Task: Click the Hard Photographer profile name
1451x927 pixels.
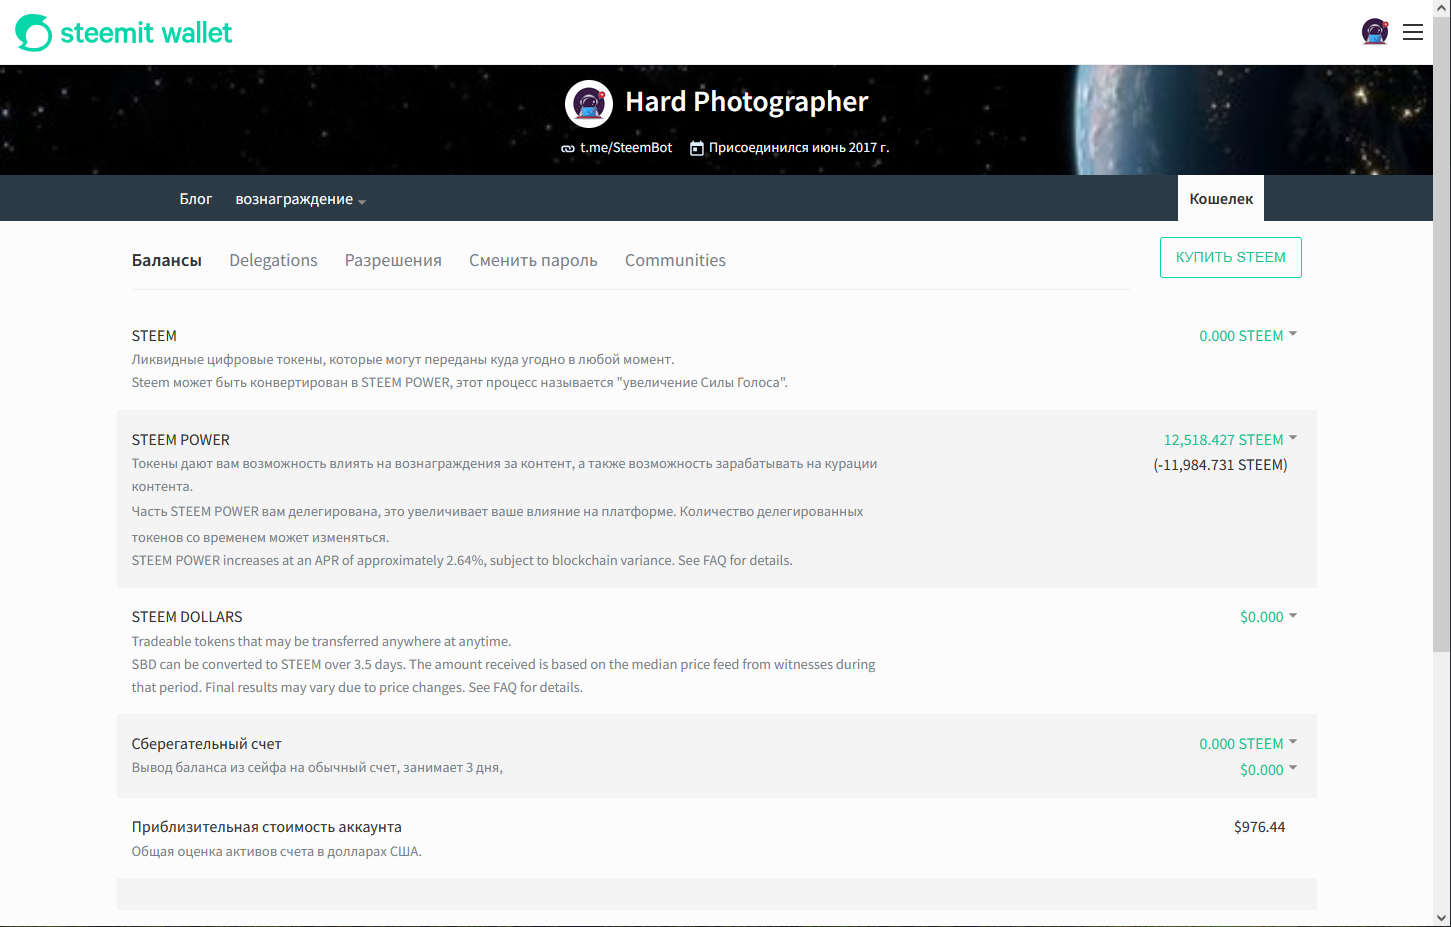Action: [747, 102]
